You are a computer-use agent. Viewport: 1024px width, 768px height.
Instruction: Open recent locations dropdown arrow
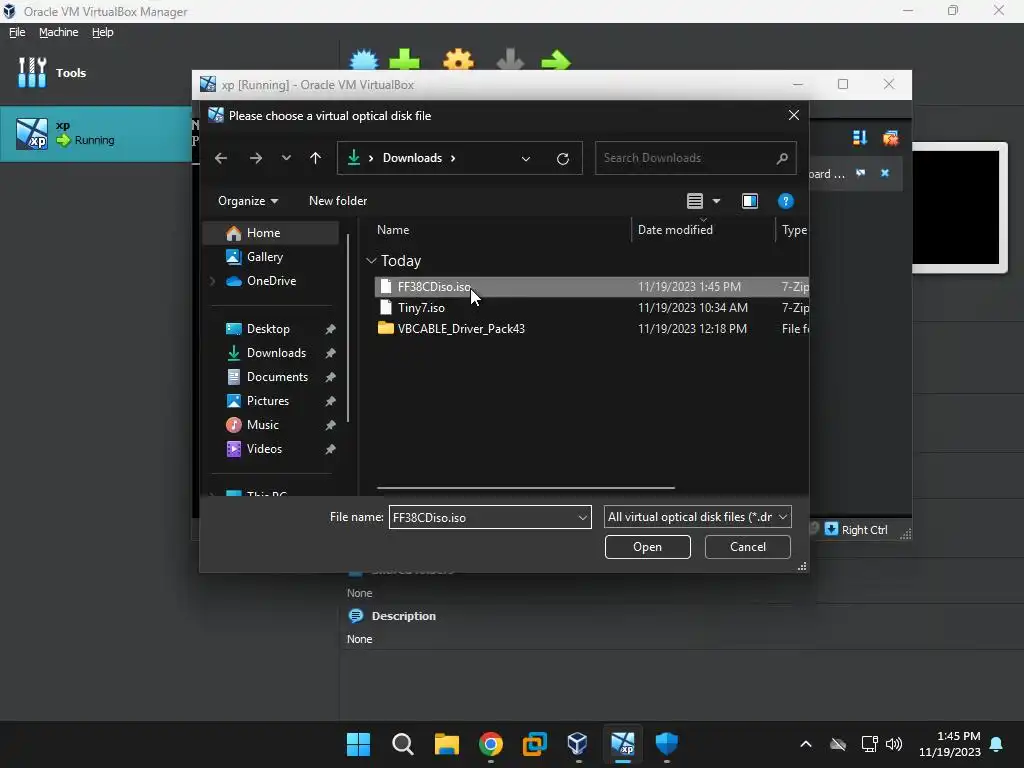[x=286, y=158]
